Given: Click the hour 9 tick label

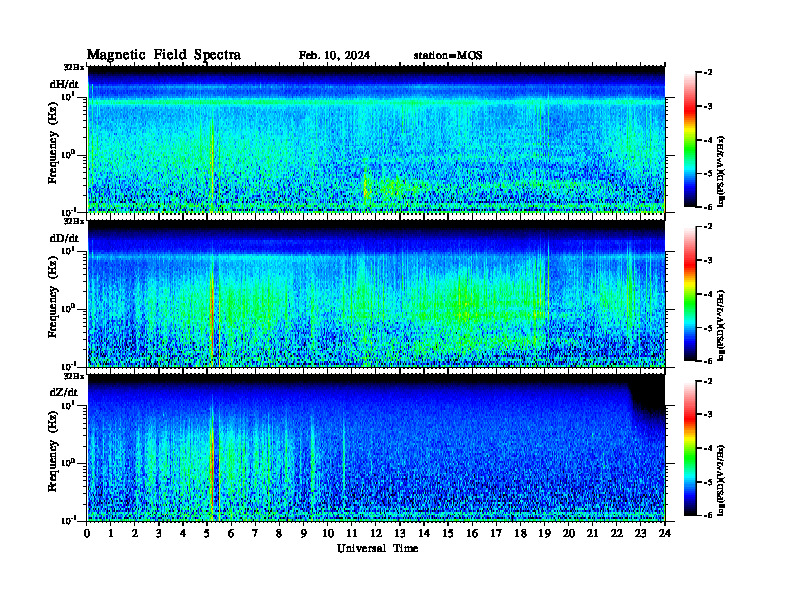Looking at the screenshot, I should click(303, 534).
